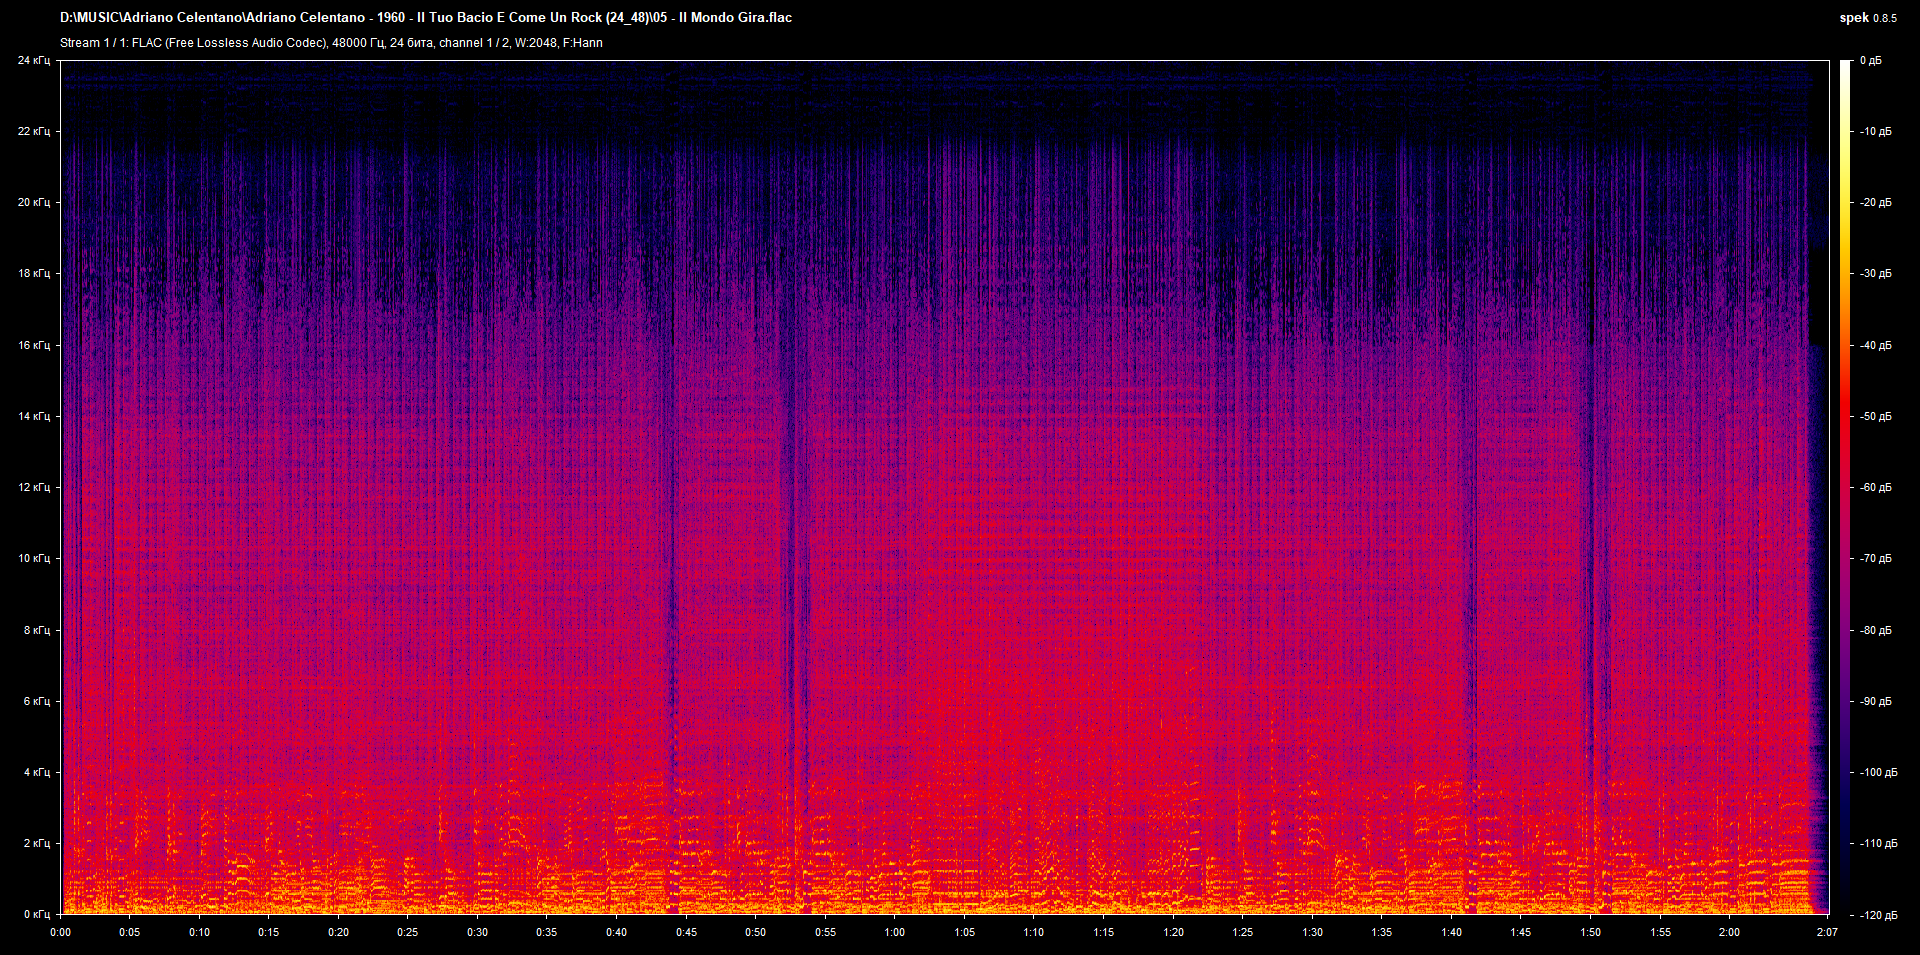Screen dimensions: 1920x955
Task: Click the "-120 дБ" level scale label
Action: click(1878, 915)
